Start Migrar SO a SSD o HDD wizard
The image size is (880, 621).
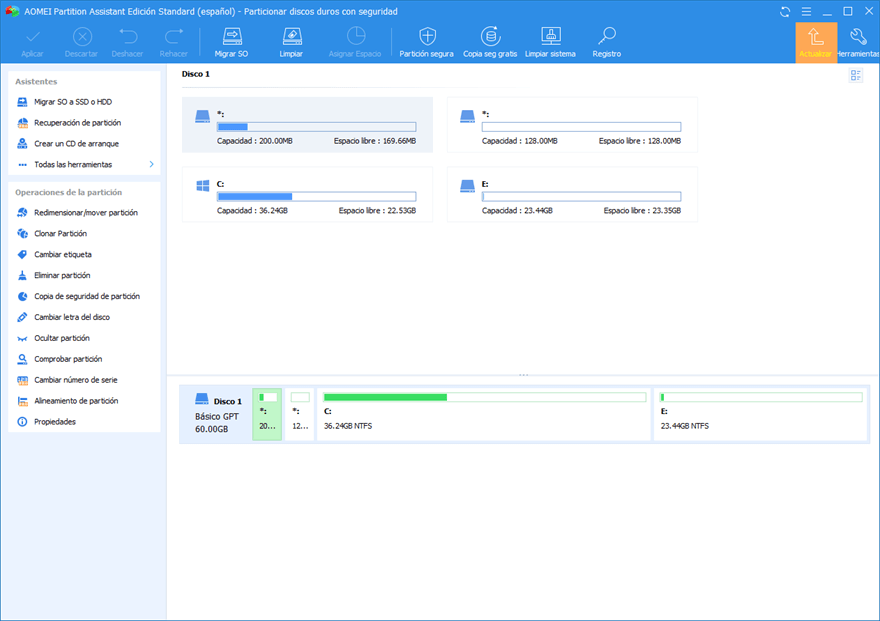point(73,102)
